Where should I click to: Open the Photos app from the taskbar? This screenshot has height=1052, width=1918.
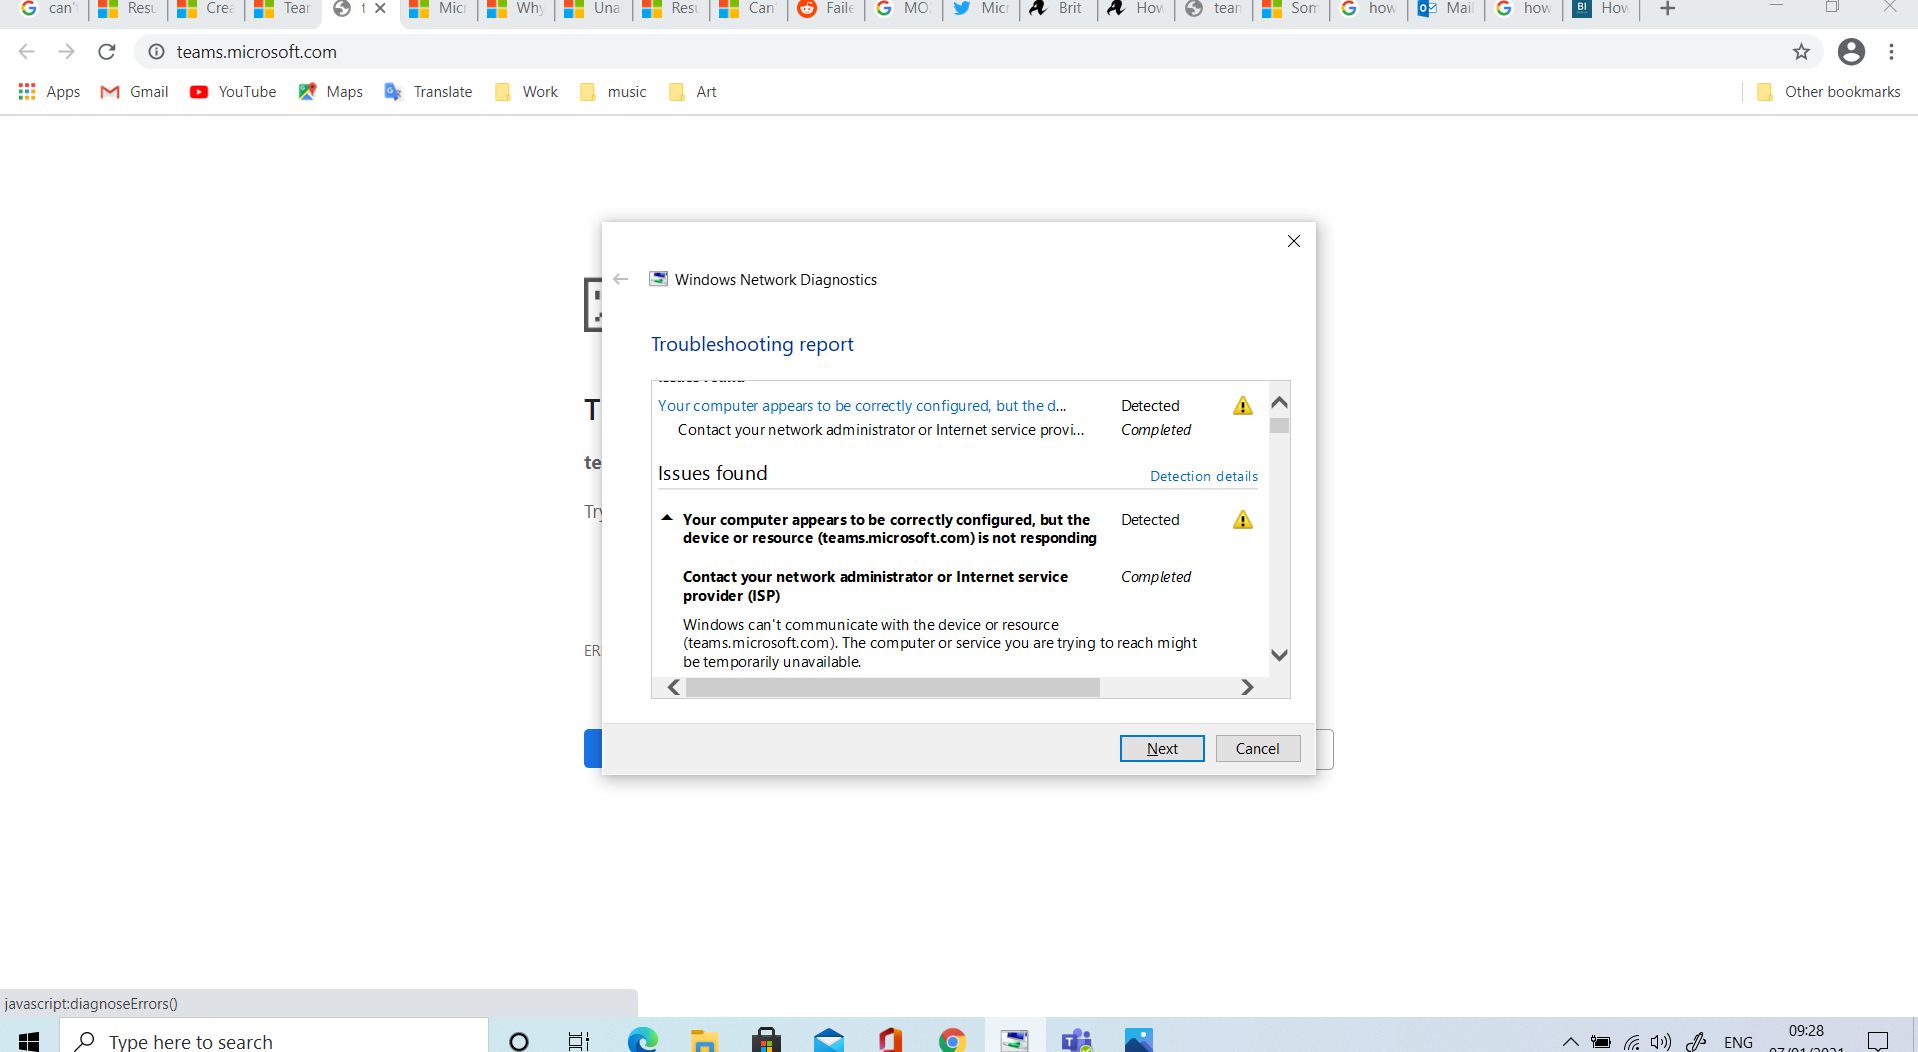[x=1138, y=1040]
